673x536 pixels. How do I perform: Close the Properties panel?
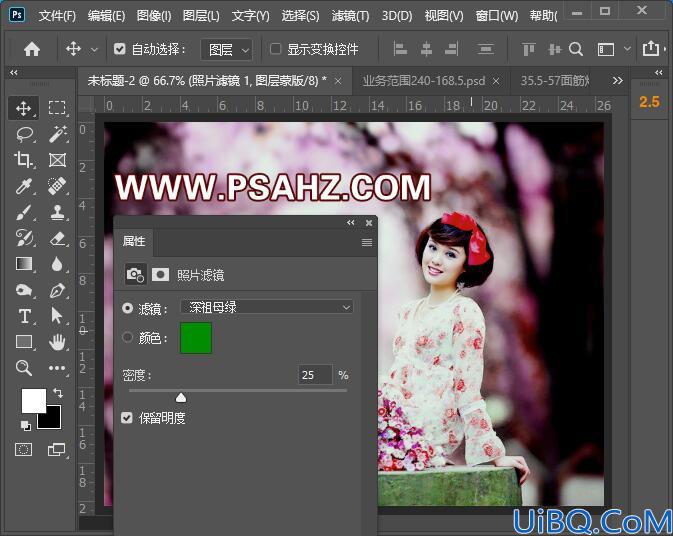tap(369, 222)
